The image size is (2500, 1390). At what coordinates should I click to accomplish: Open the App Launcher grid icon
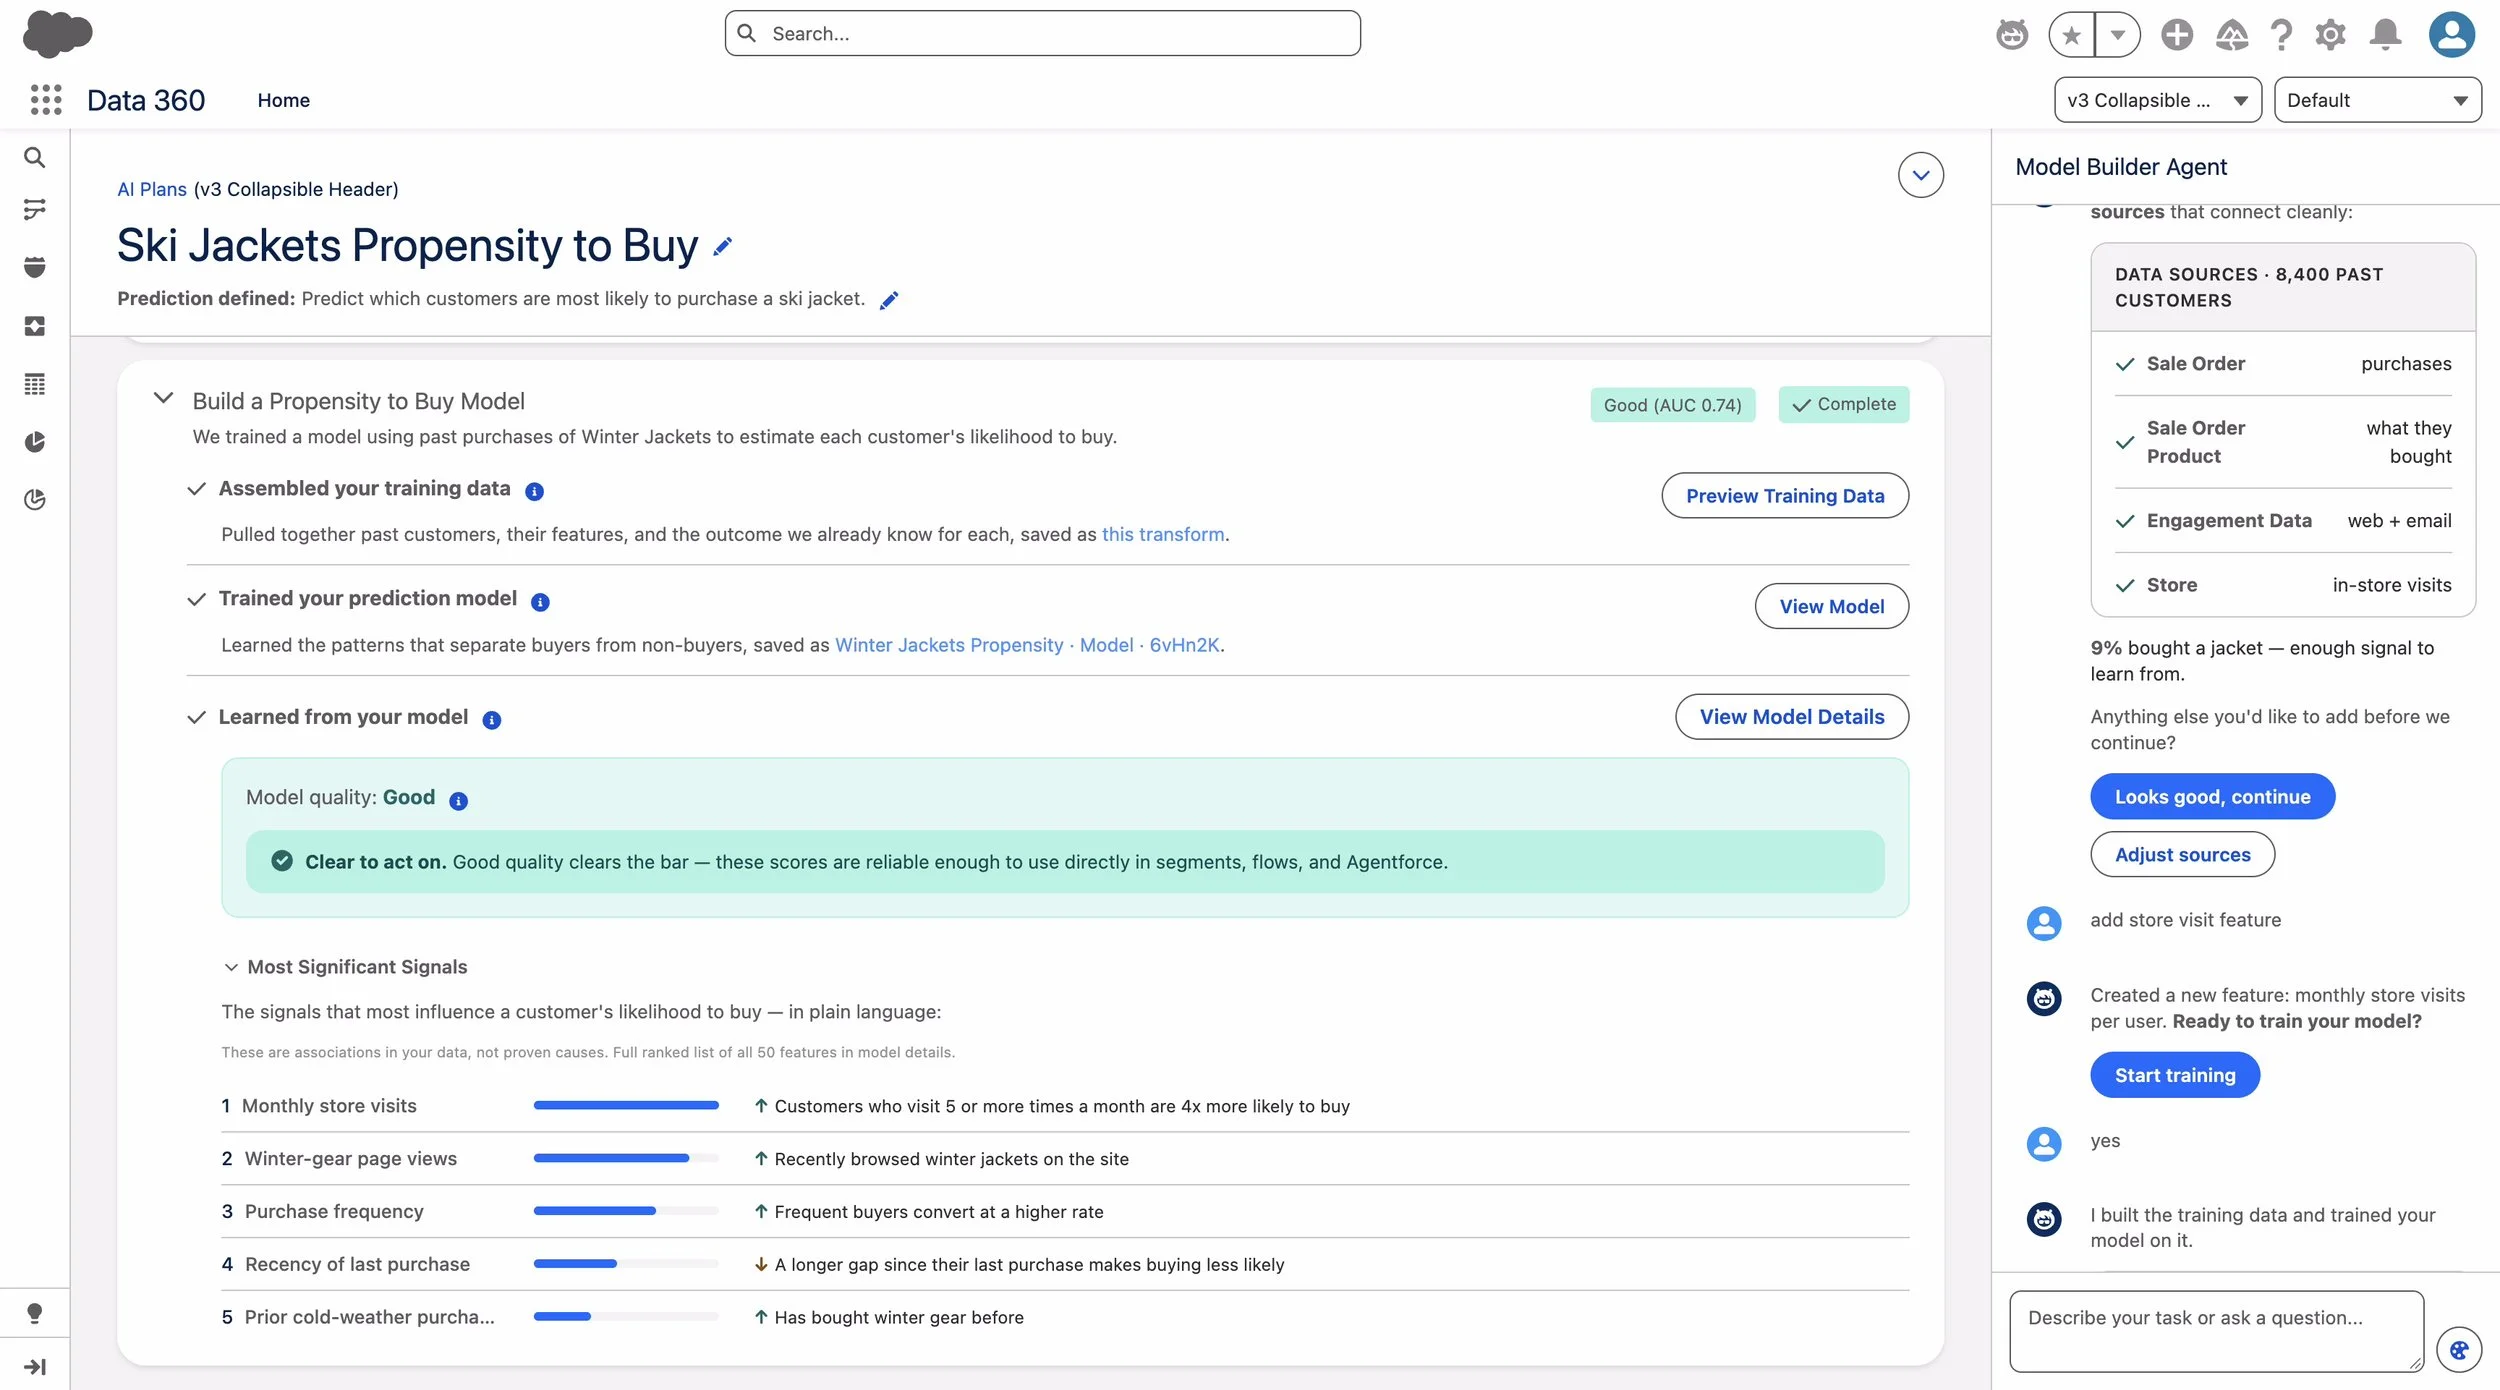click(46, 100)
